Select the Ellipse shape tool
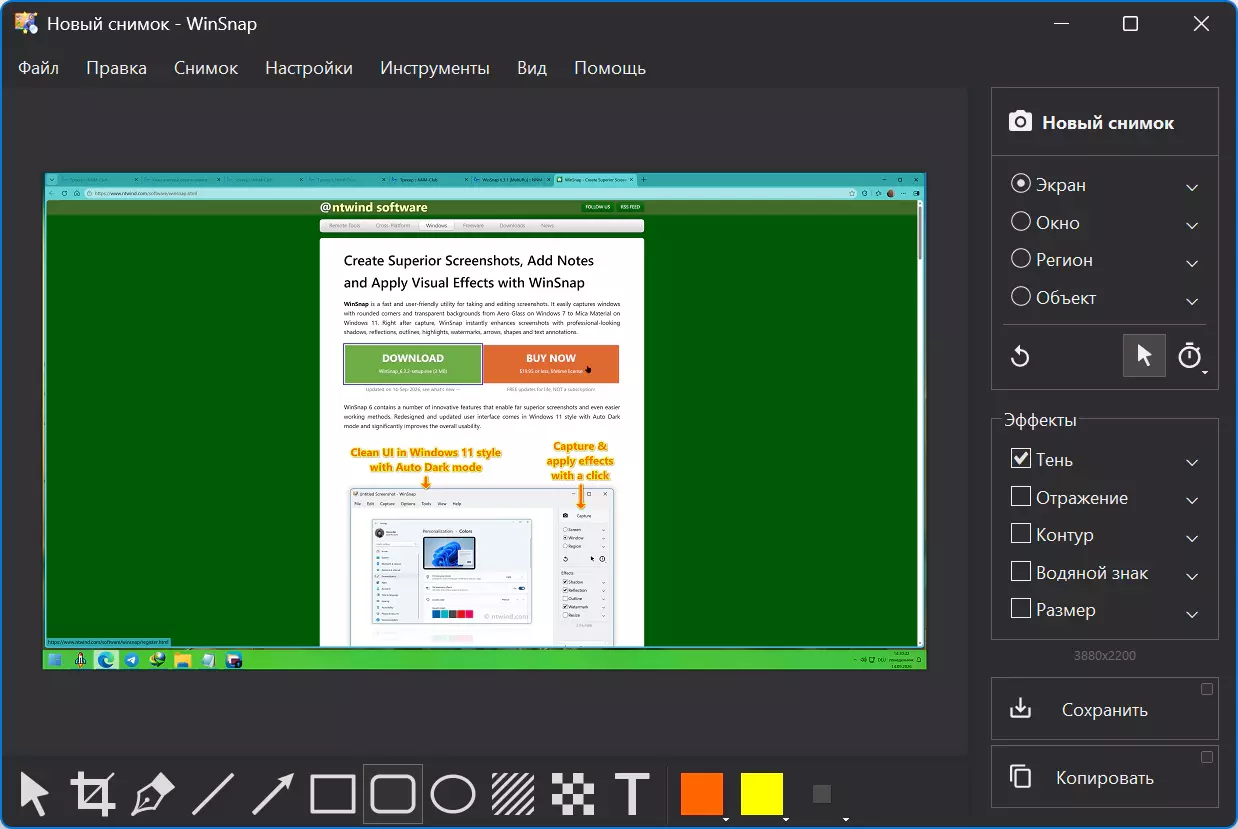This screenshot has height=829, width=1238. (x=452, y=794)
